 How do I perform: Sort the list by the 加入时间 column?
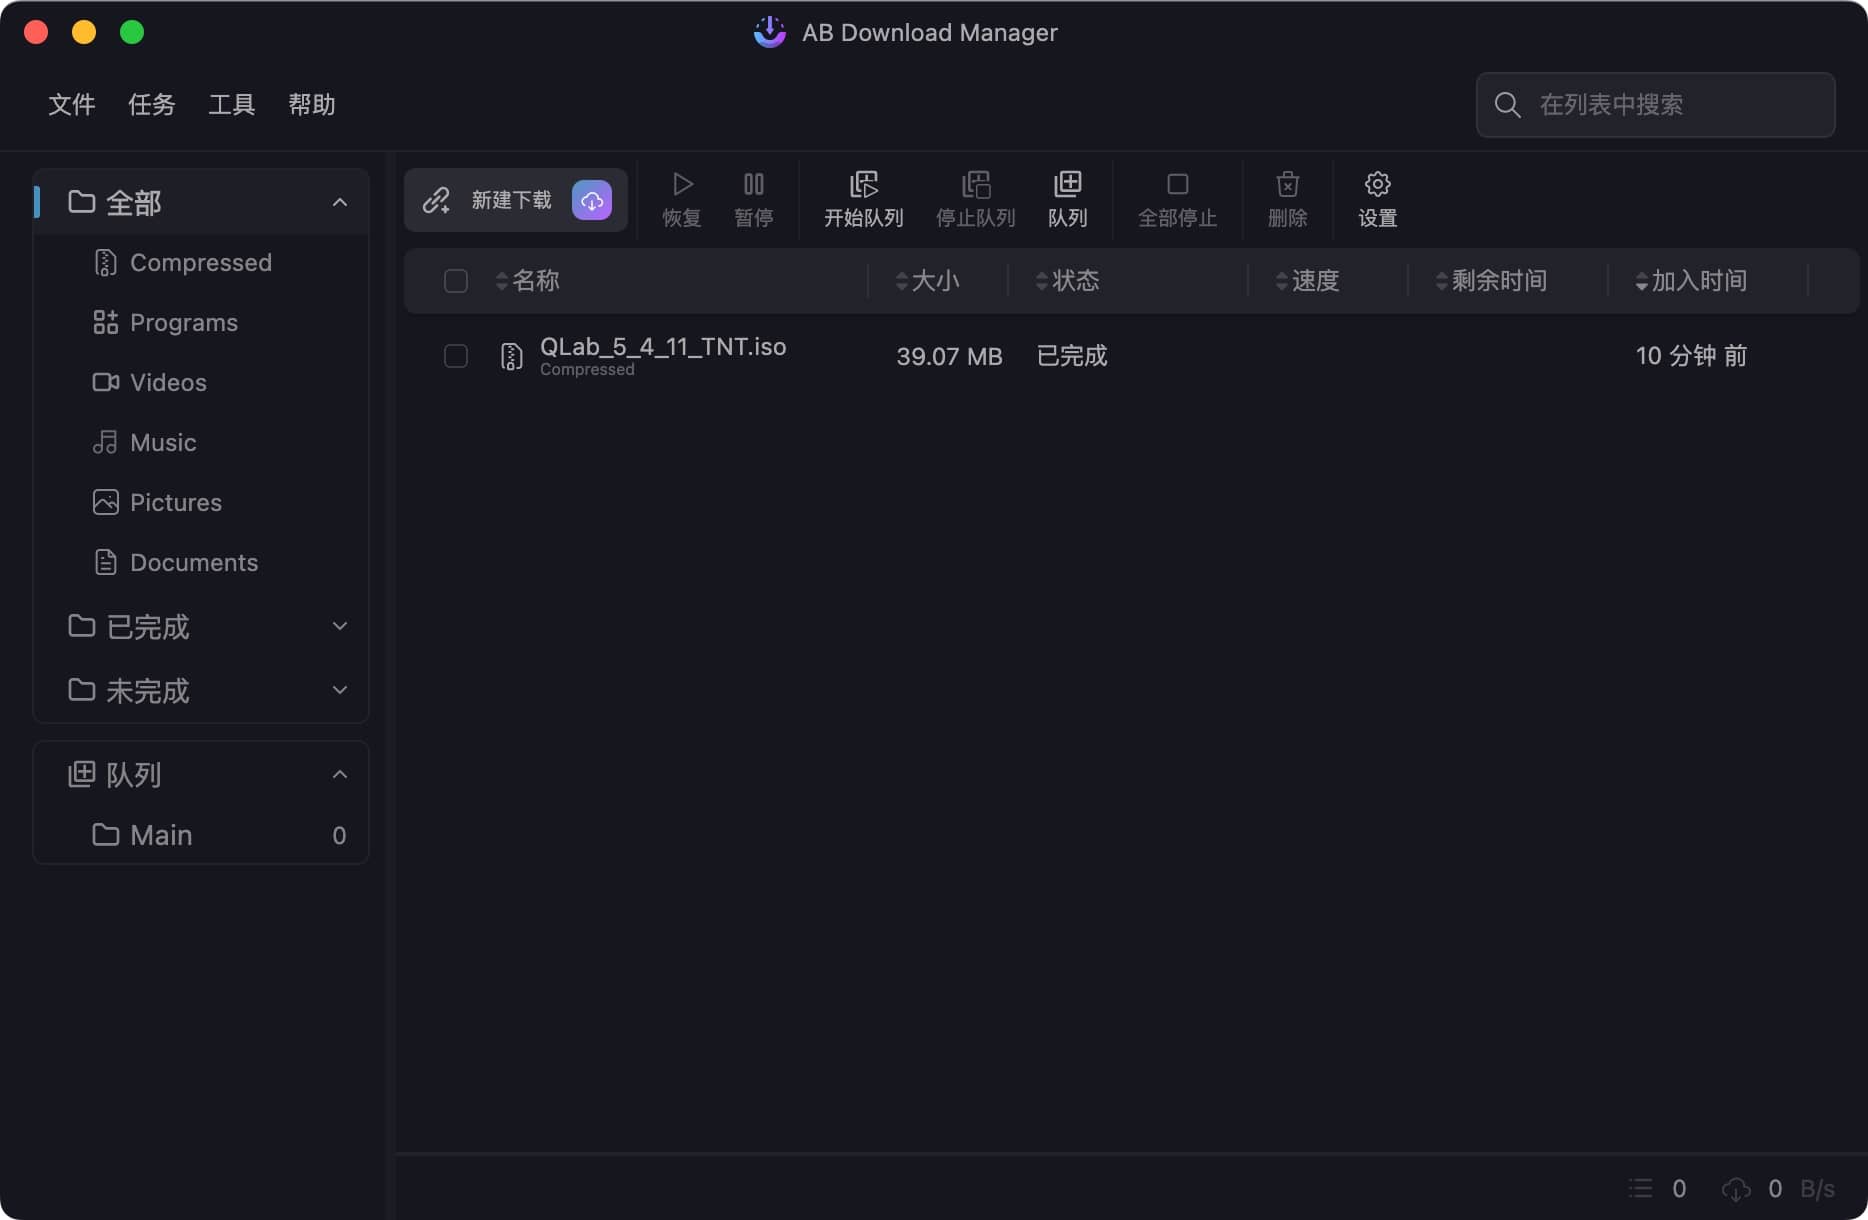tap(1692, 281)
